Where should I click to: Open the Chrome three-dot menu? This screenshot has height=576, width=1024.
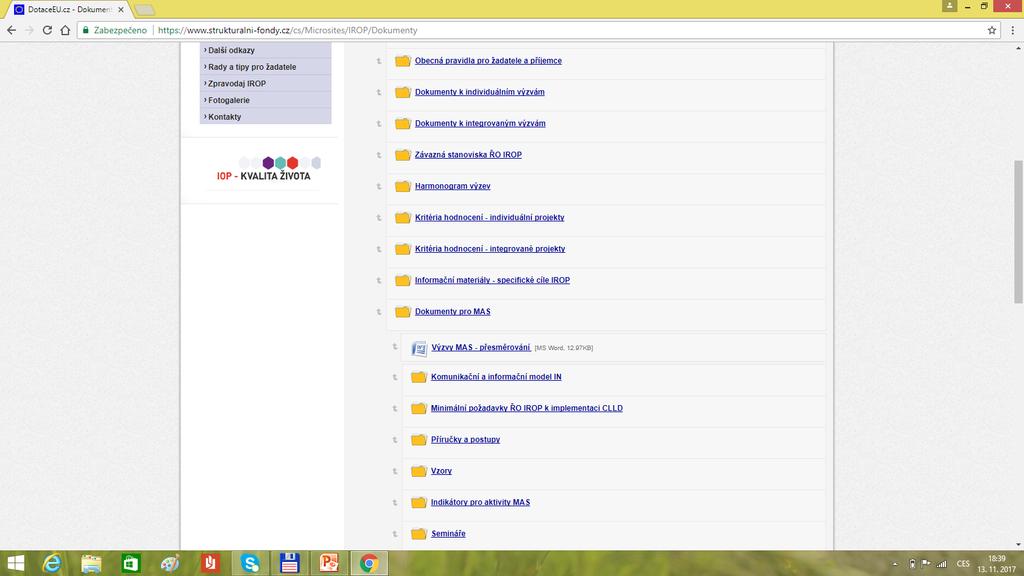click(1013, 30)
